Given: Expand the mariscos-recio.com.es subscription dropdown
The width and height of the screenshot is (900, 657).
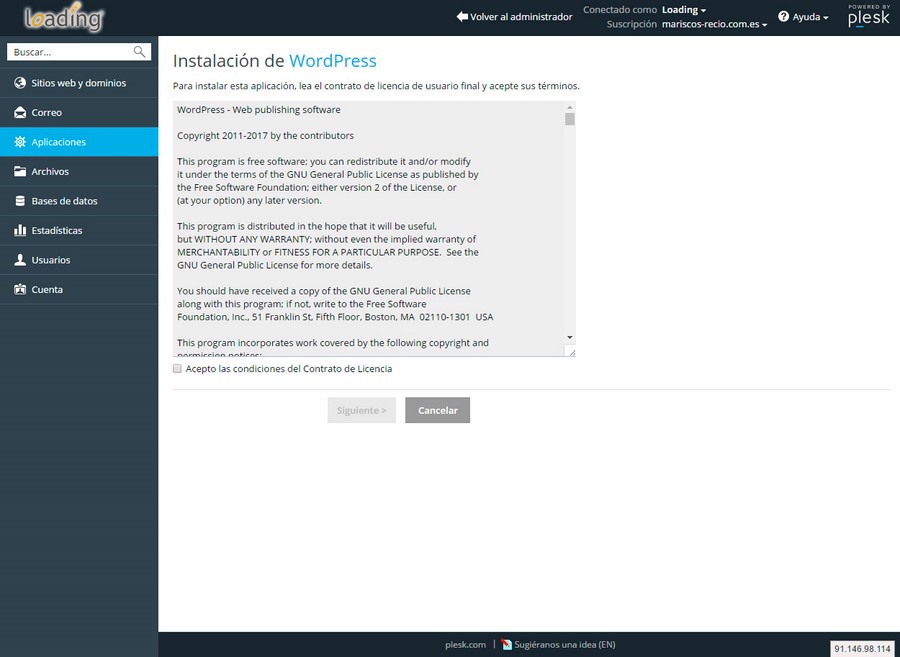Looking at the screenshot, I should [x=714, y=24].
